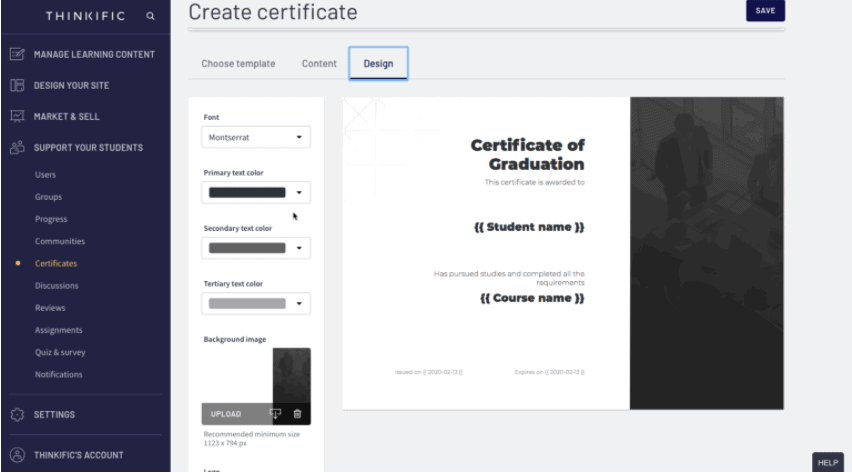Open Discussions in sidebar

point(57,285)
